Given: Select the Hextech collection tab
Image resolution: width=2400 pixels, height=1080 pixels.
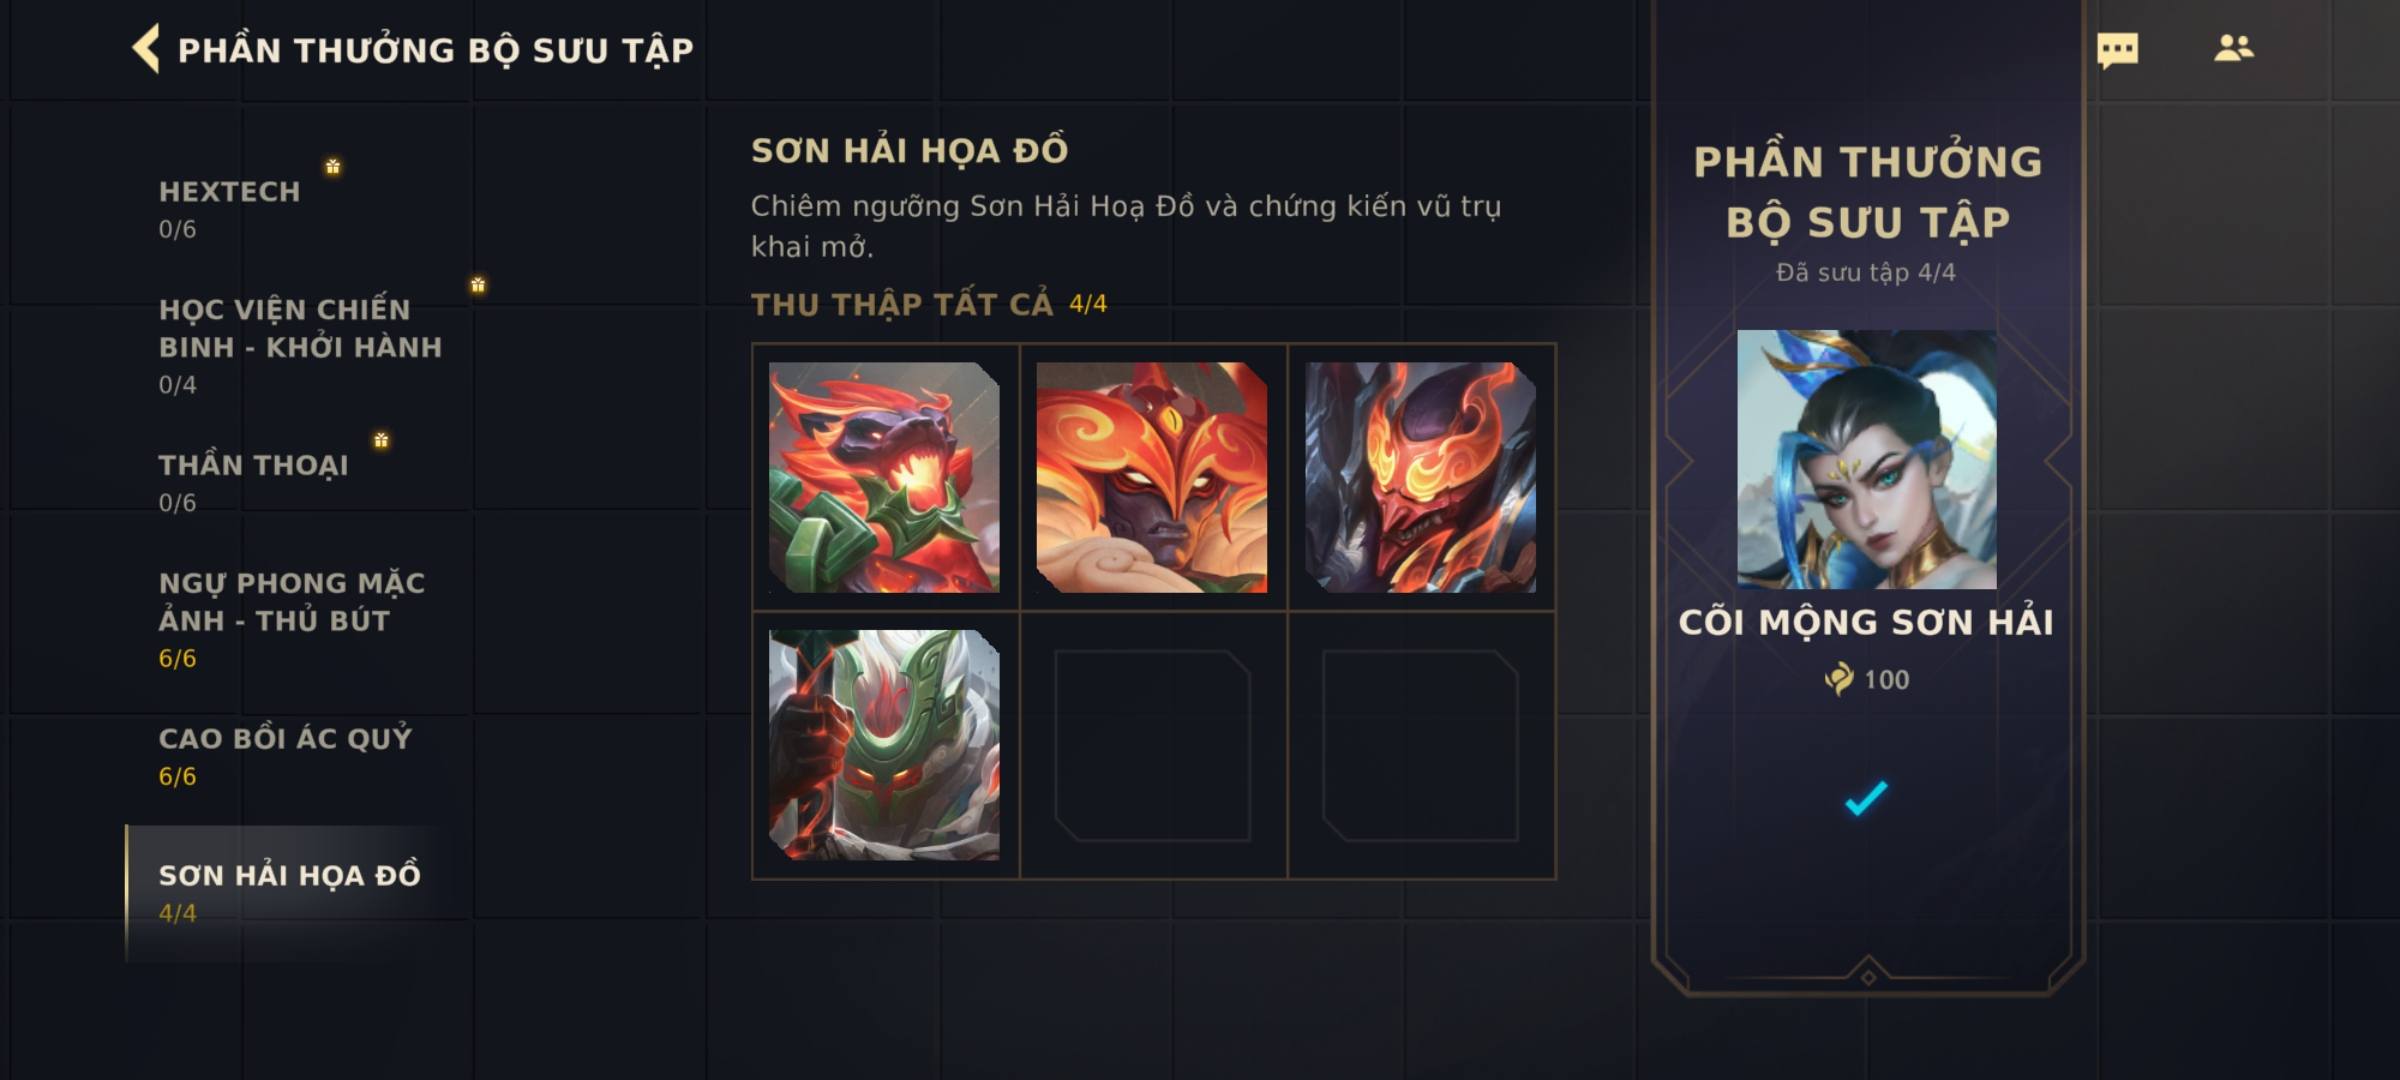Looking at the screenshot, I should 230,209.
